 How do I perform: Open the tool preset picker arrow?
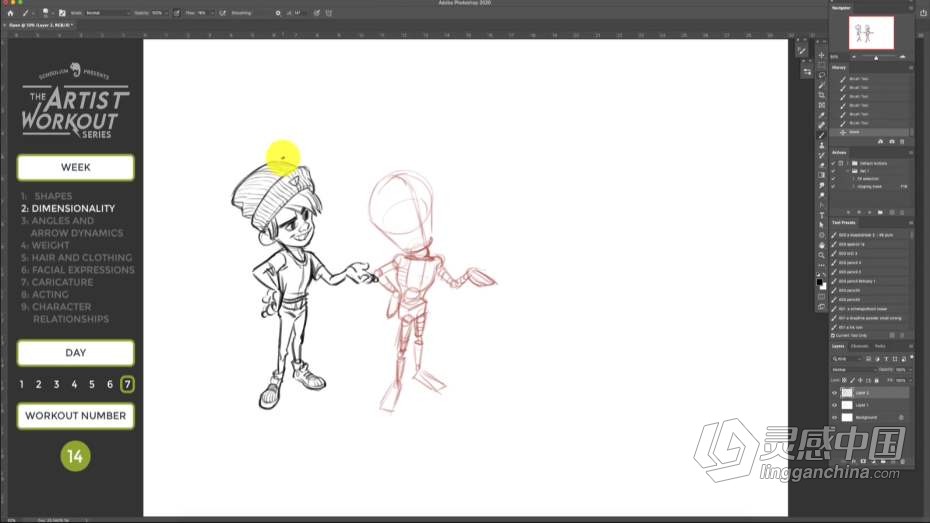pyautogui.click(x=33, y=12)
